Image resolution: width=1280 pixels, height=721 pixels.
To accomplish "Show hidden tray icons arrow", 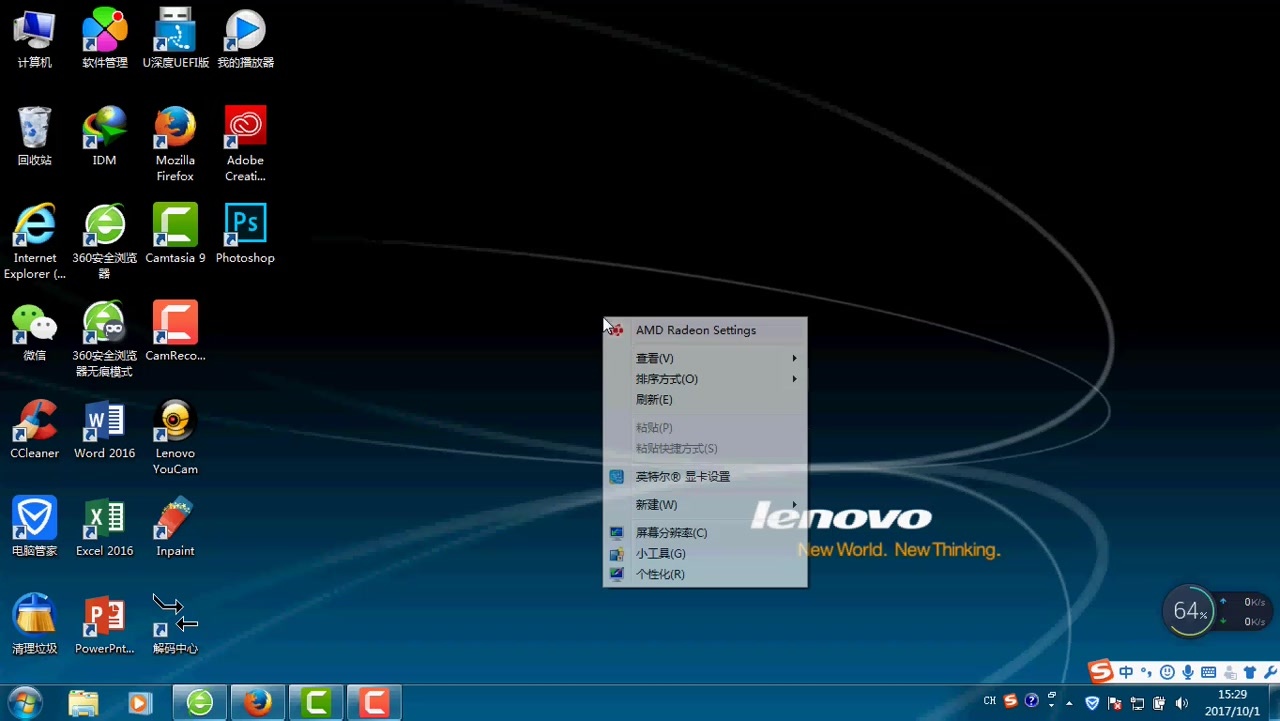I will coord(1069,703).
